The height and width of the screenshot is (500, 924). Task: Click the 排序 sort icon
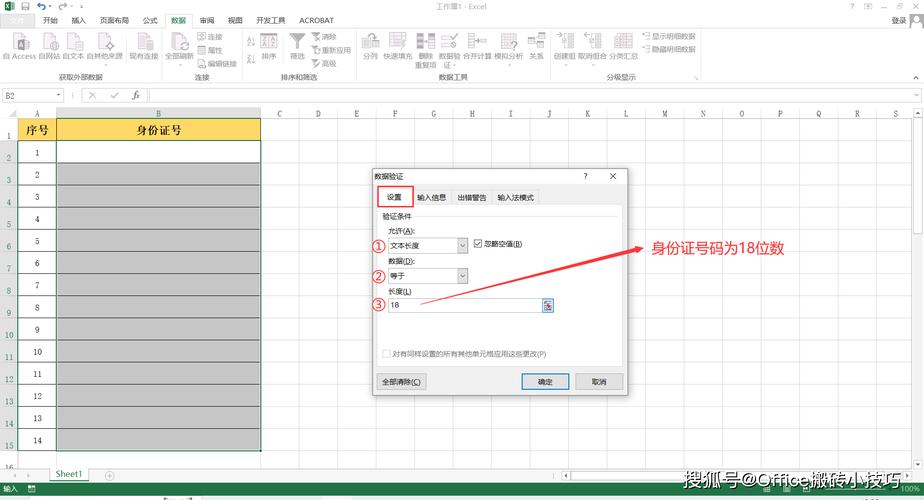click(x=268, y=43)
